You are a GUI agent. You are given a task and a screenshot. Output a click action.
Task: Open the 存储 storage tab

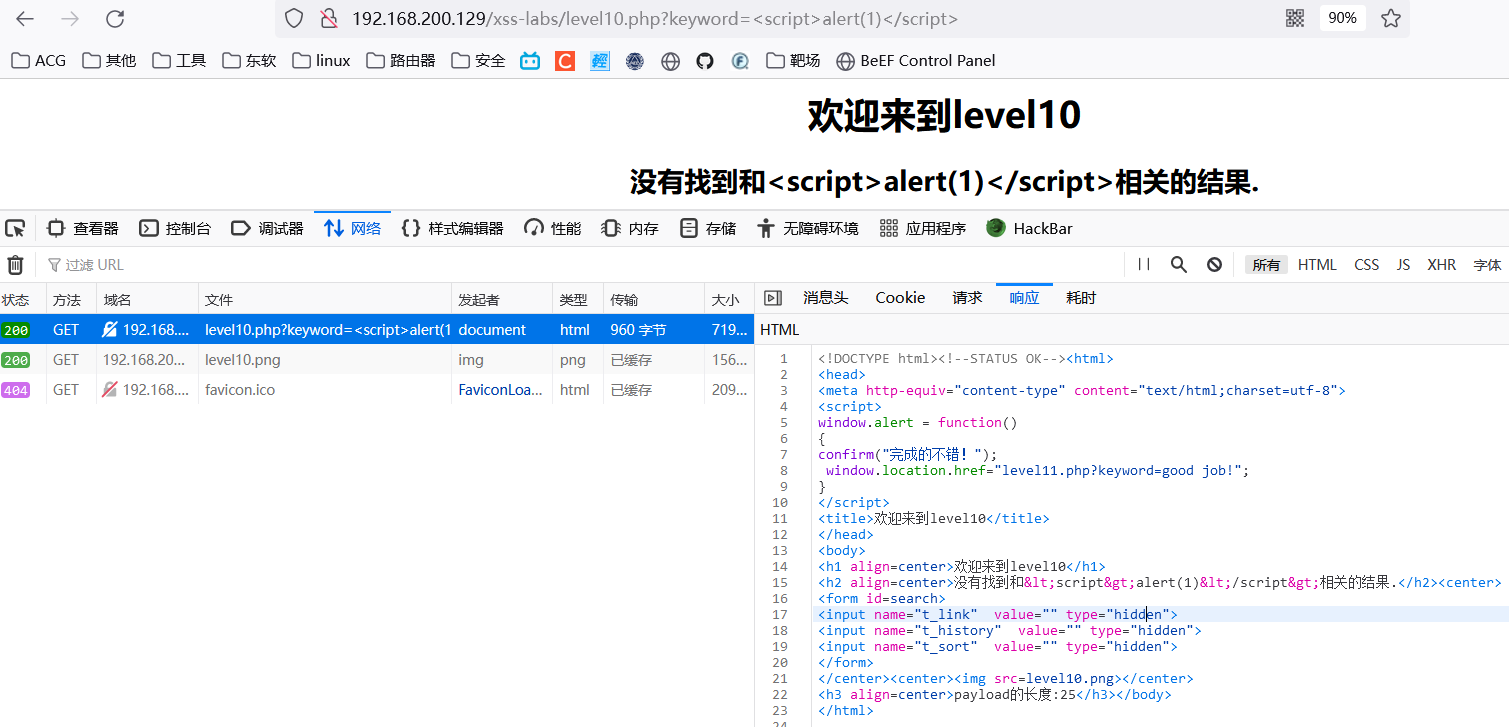[x=707, y=229]
